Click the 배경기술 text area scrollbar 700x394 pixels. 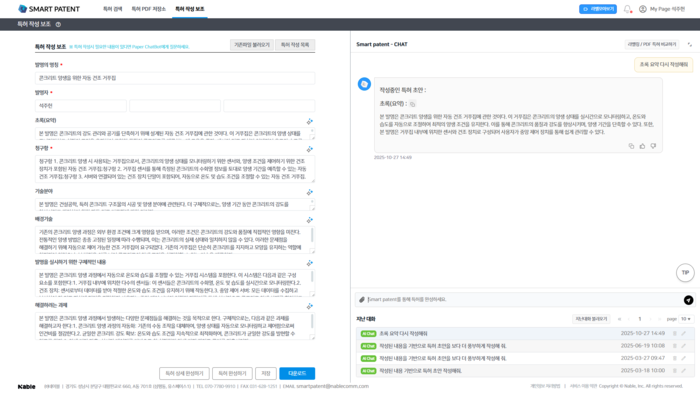click(312, 235)
